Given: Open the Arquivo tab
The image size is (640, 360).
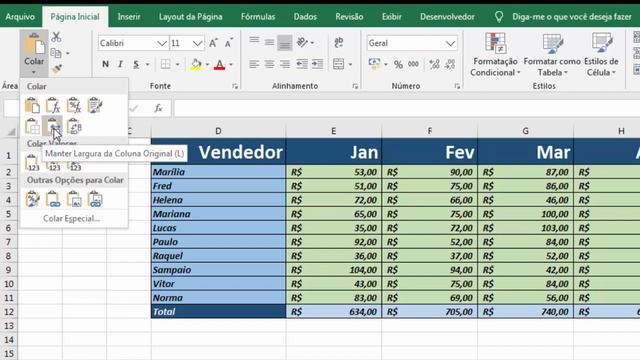Looking at the screenshot, I should [20, 17].
